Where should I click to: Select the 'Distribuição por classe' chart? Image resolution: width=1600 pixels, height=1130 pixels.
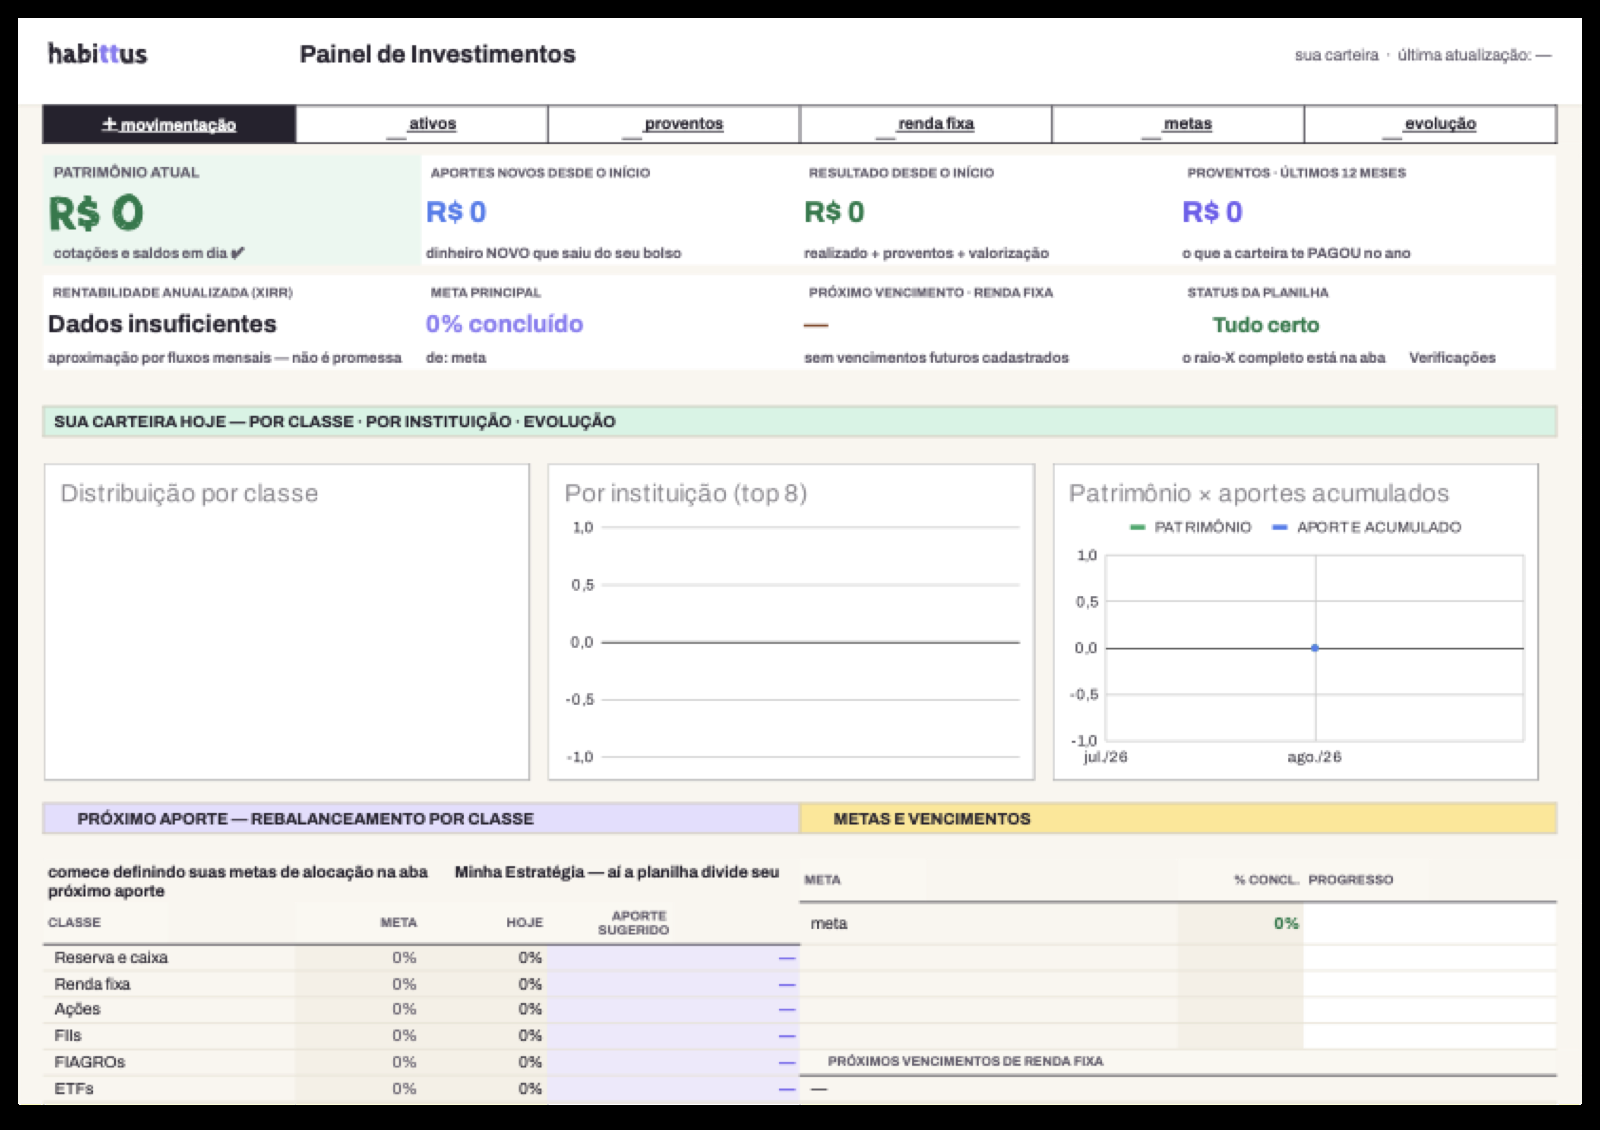(x=287, y=622)
